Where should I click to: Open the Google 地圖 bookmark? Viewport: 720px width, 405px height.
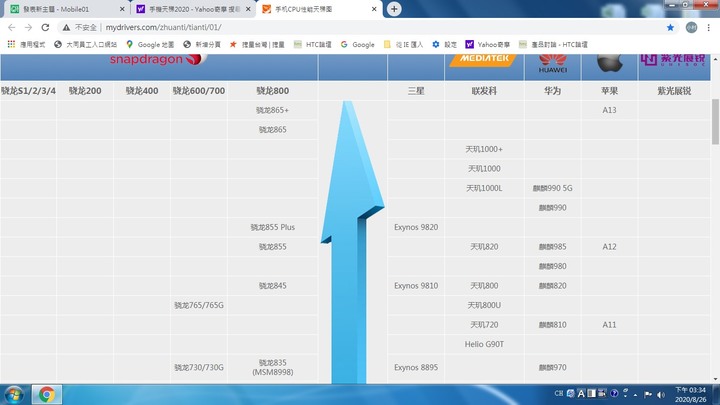150,45
